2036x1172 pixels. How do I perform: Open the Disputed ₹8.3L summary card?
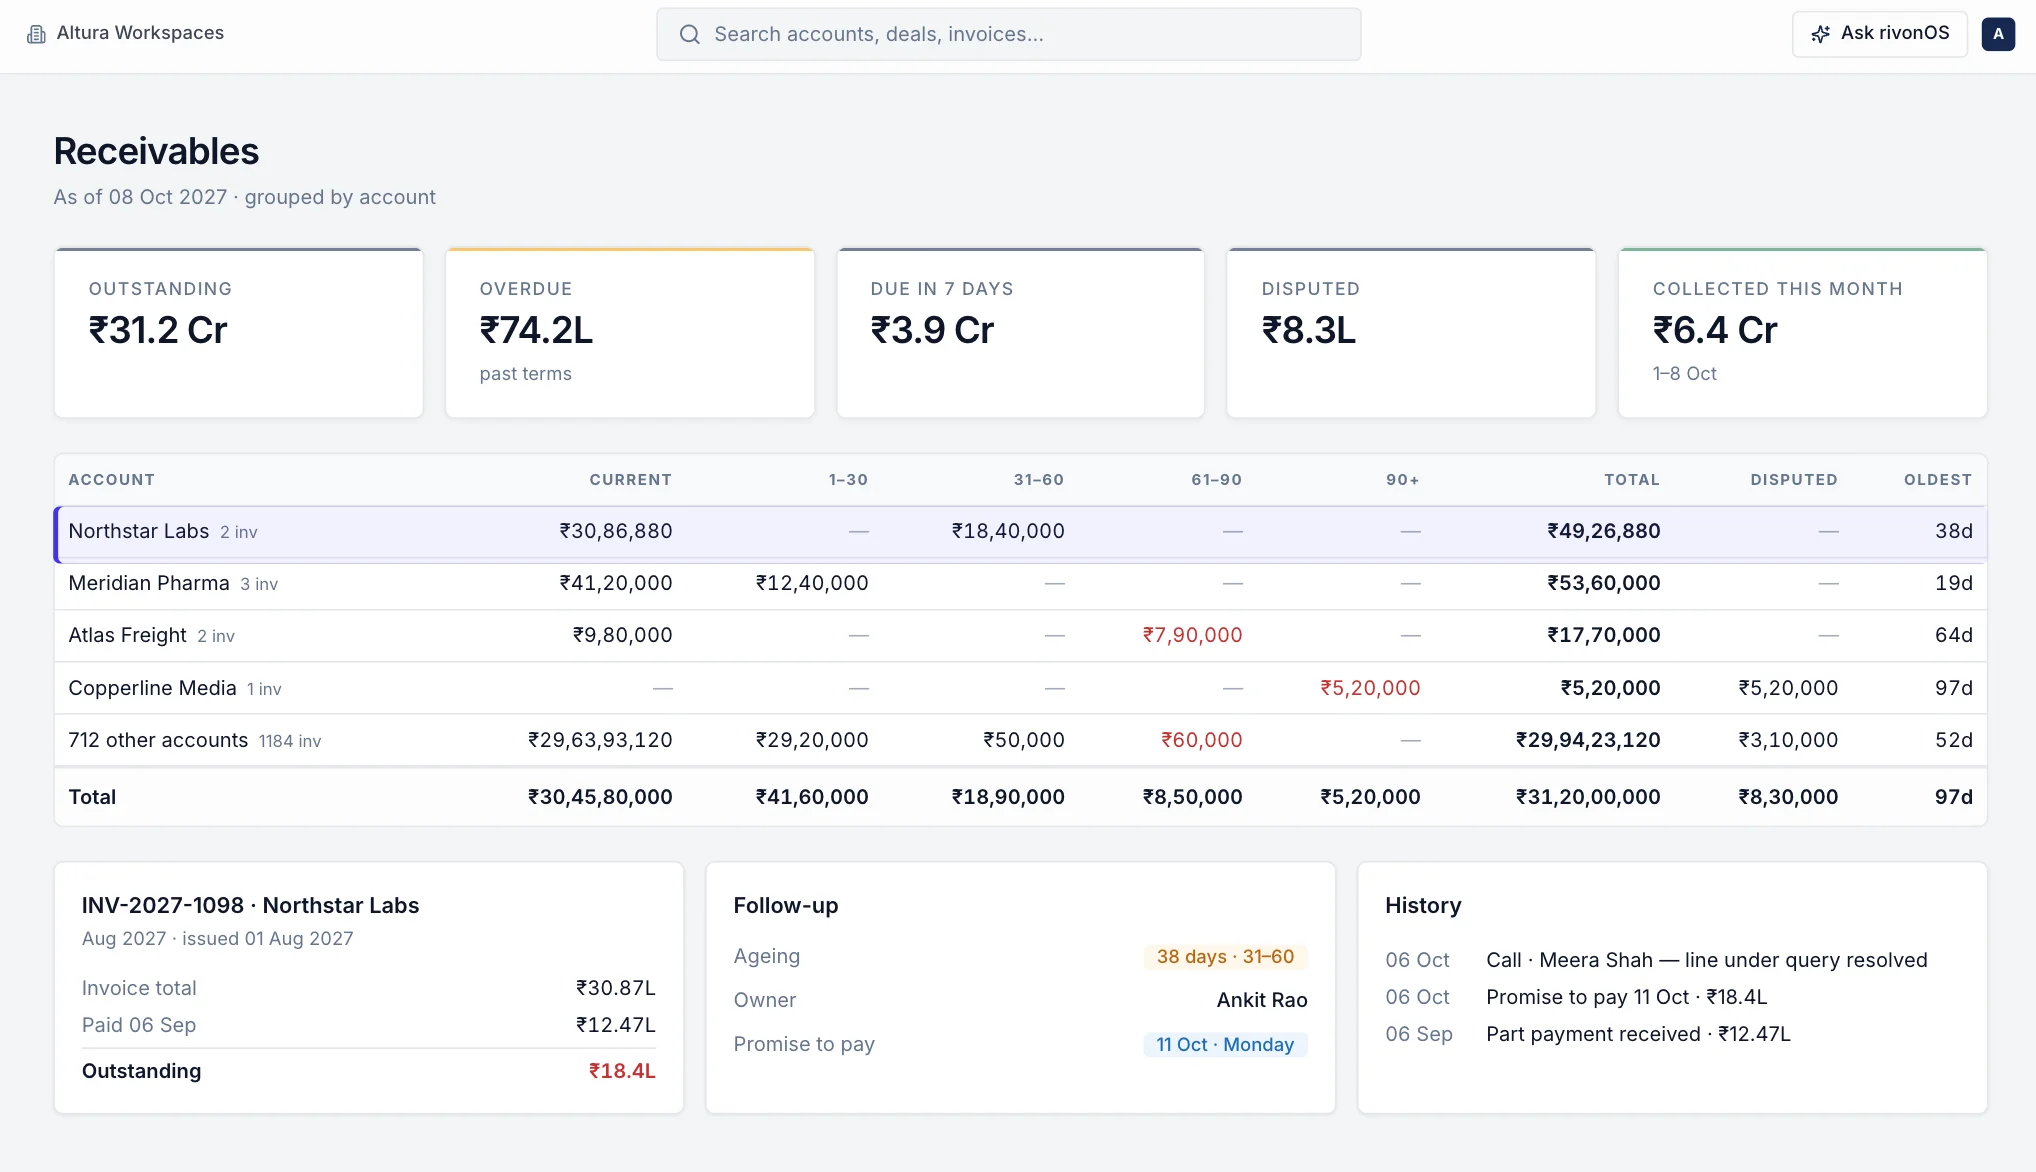point(1411,333)
